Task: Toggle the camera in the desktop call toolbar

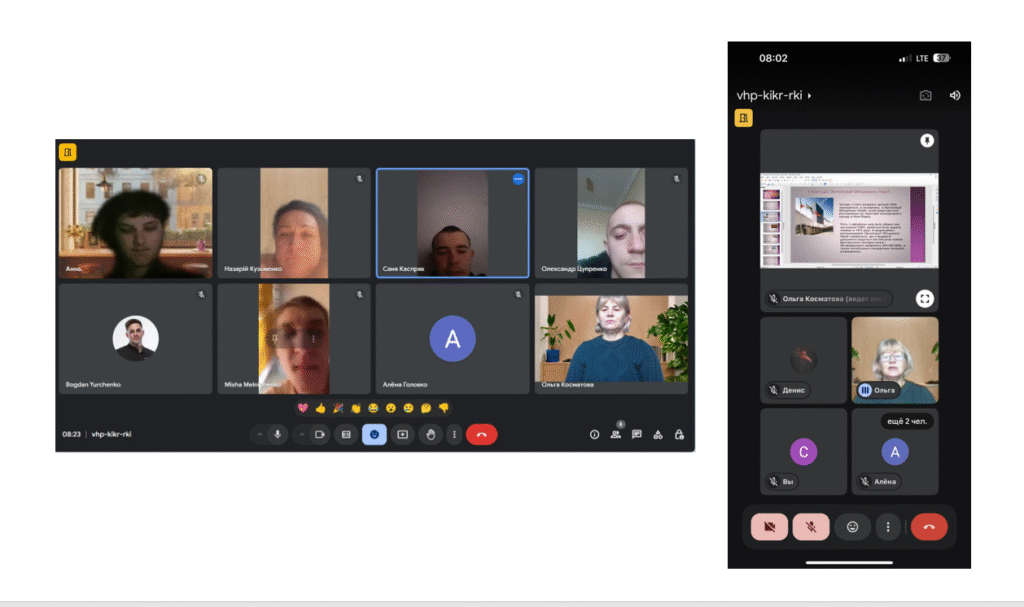Action: click(320, 434)
